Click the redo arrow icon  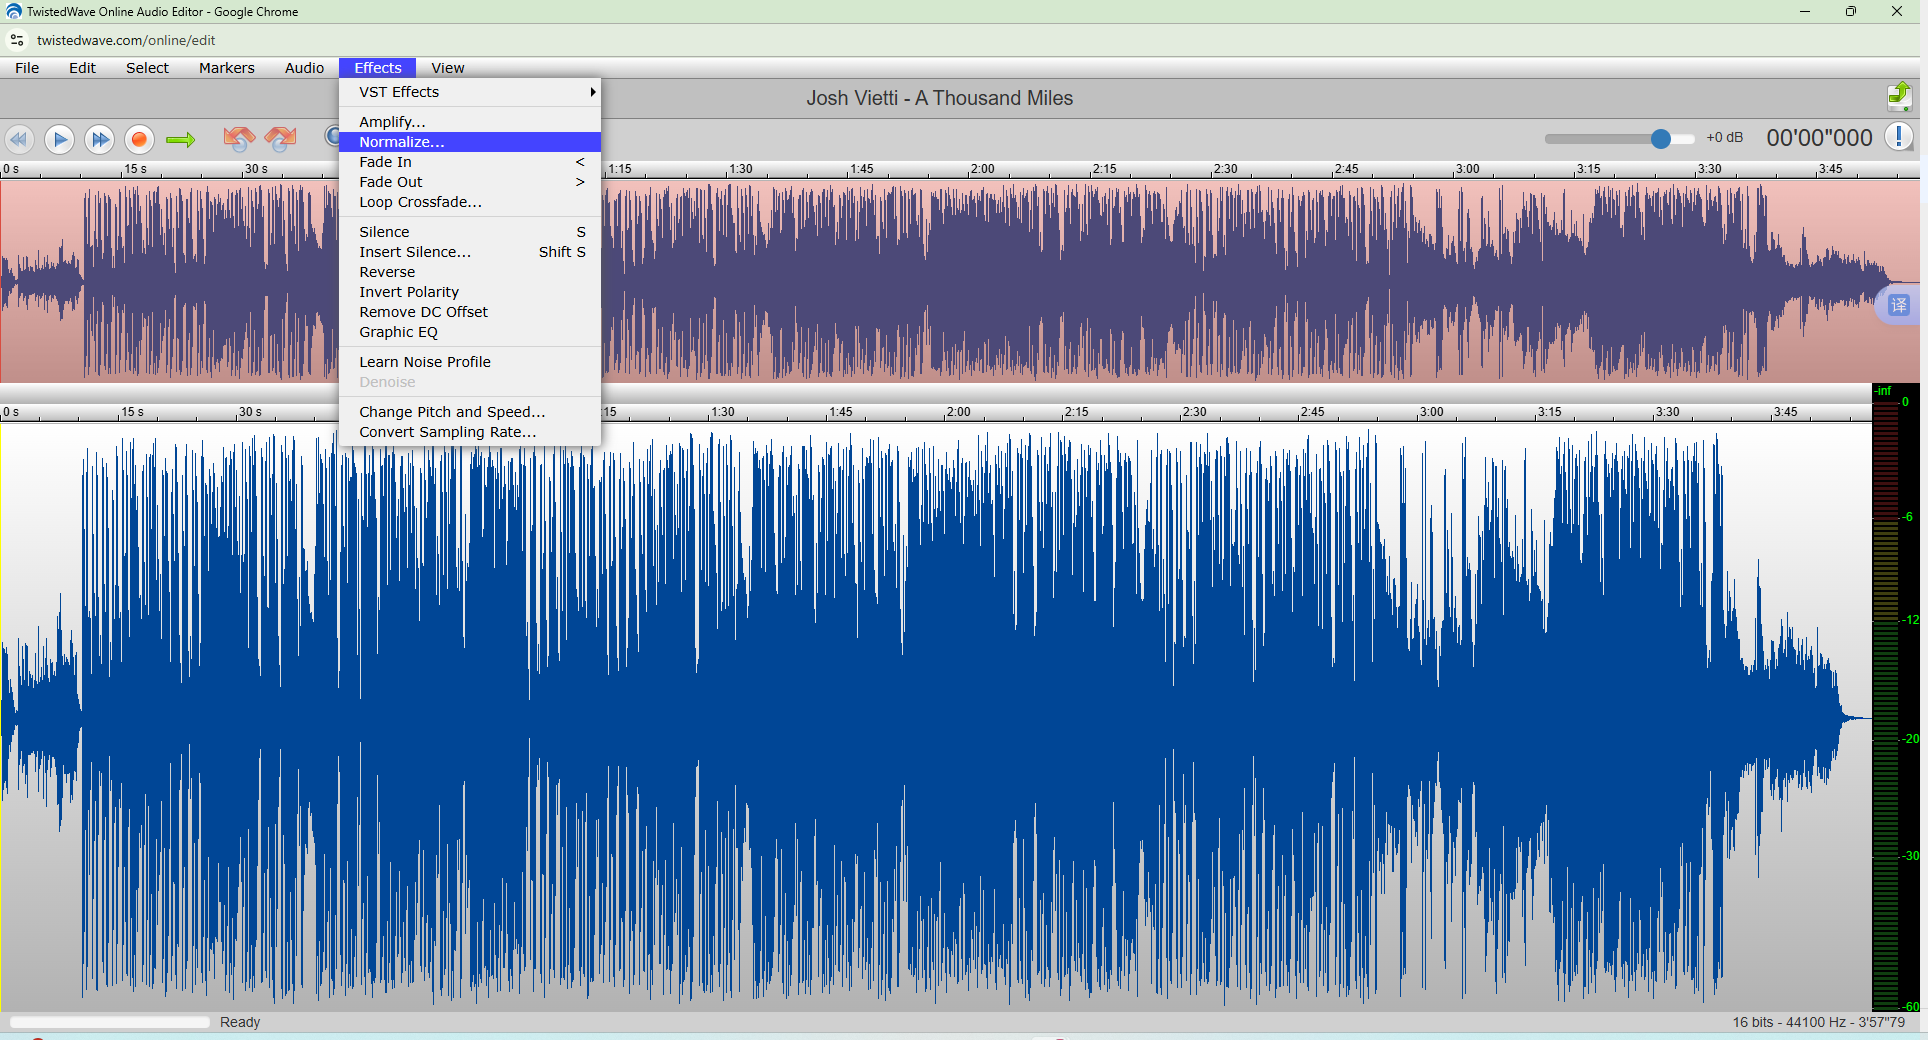[x=281, y=138]
